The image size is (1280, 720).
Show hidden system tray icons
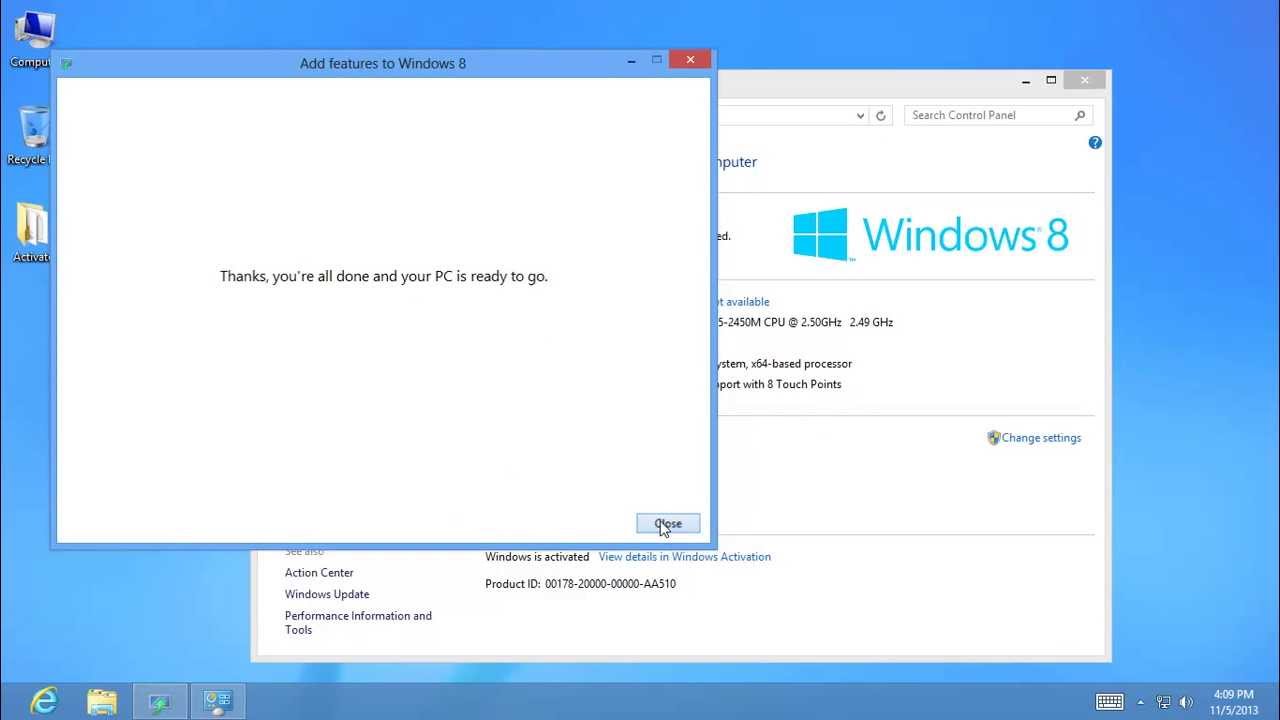pos(1140,702)
